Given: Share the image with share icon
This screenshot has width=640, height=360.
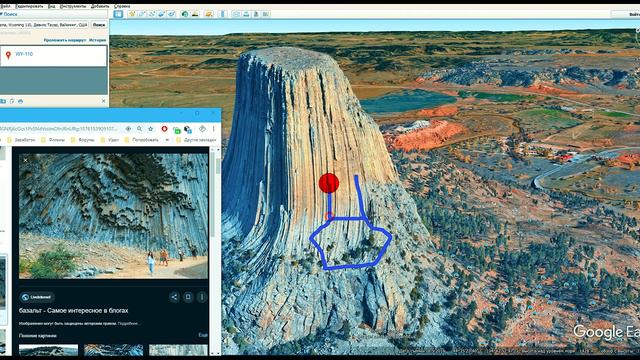Looking at the screenshot, I should point(174,297).
